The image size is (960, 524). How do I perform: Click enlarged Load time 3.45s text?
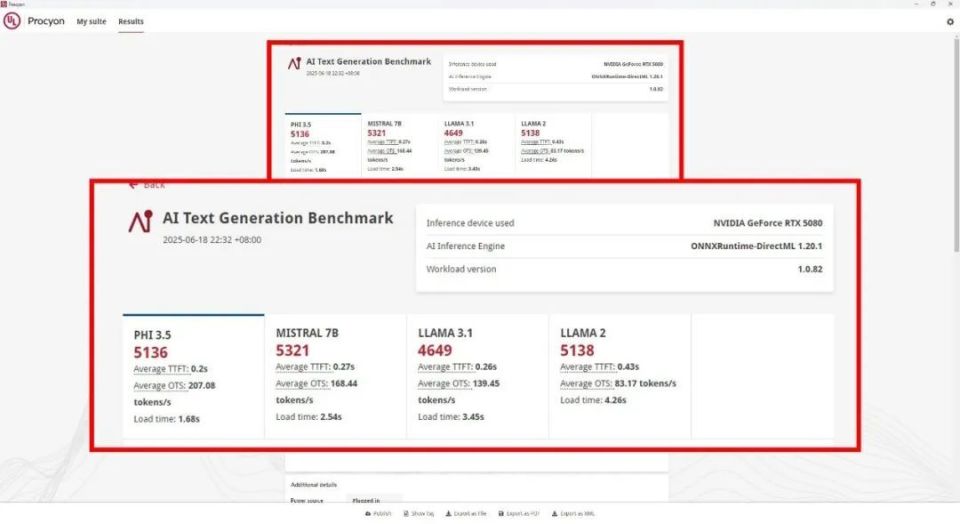[x=451, y=417]
